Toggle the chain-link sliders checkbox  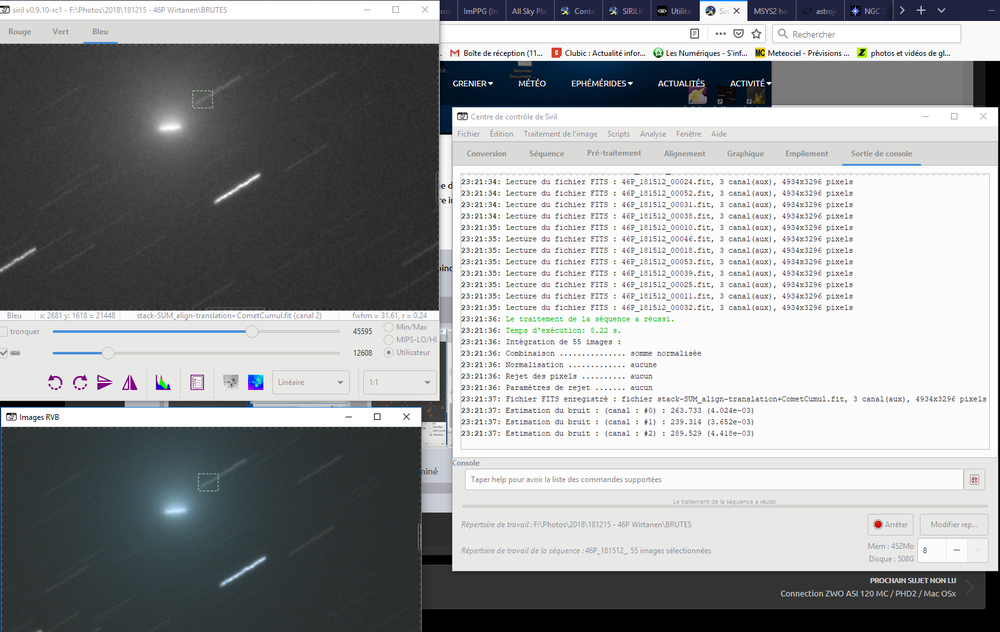coord(4,353)
